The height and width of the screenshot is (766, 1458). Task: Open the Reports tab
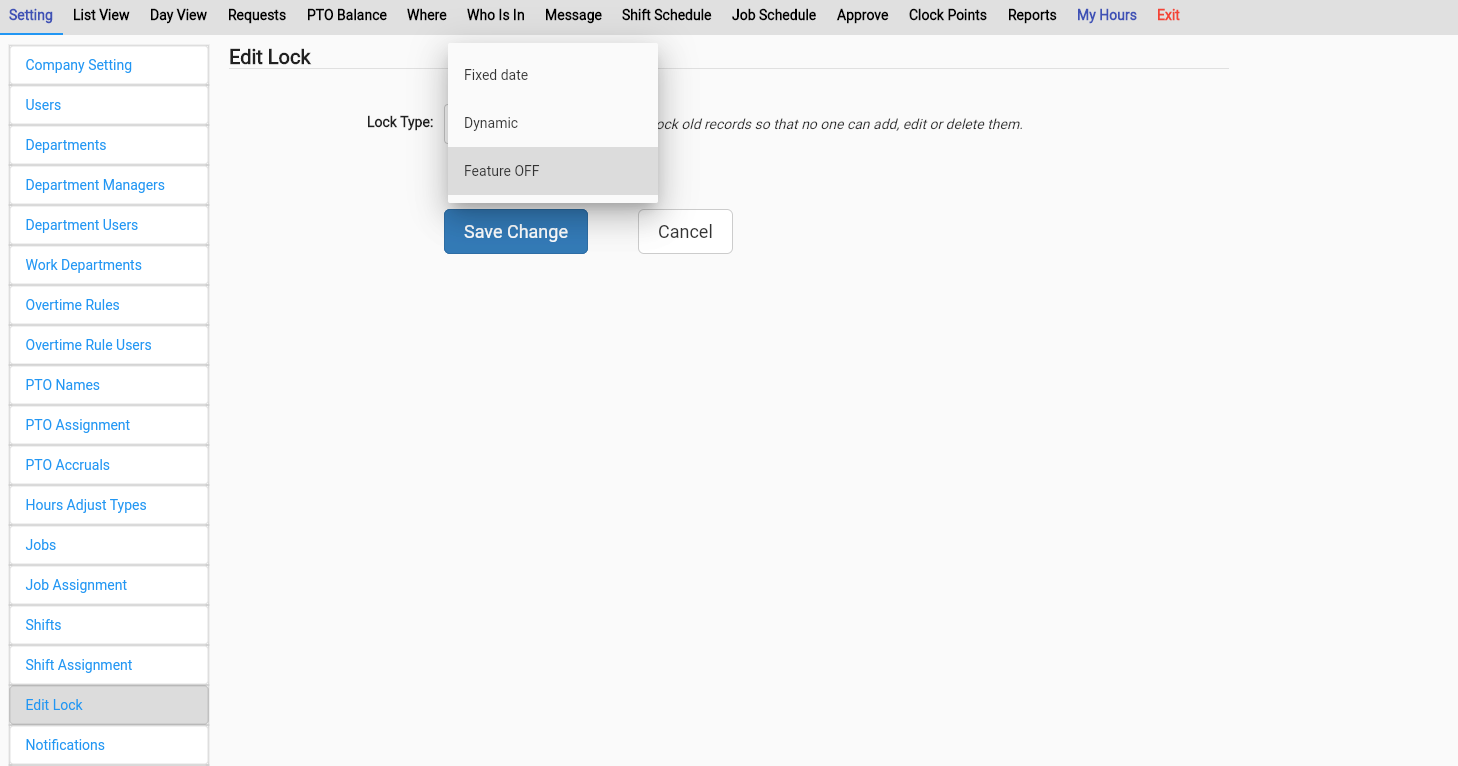1032,15
